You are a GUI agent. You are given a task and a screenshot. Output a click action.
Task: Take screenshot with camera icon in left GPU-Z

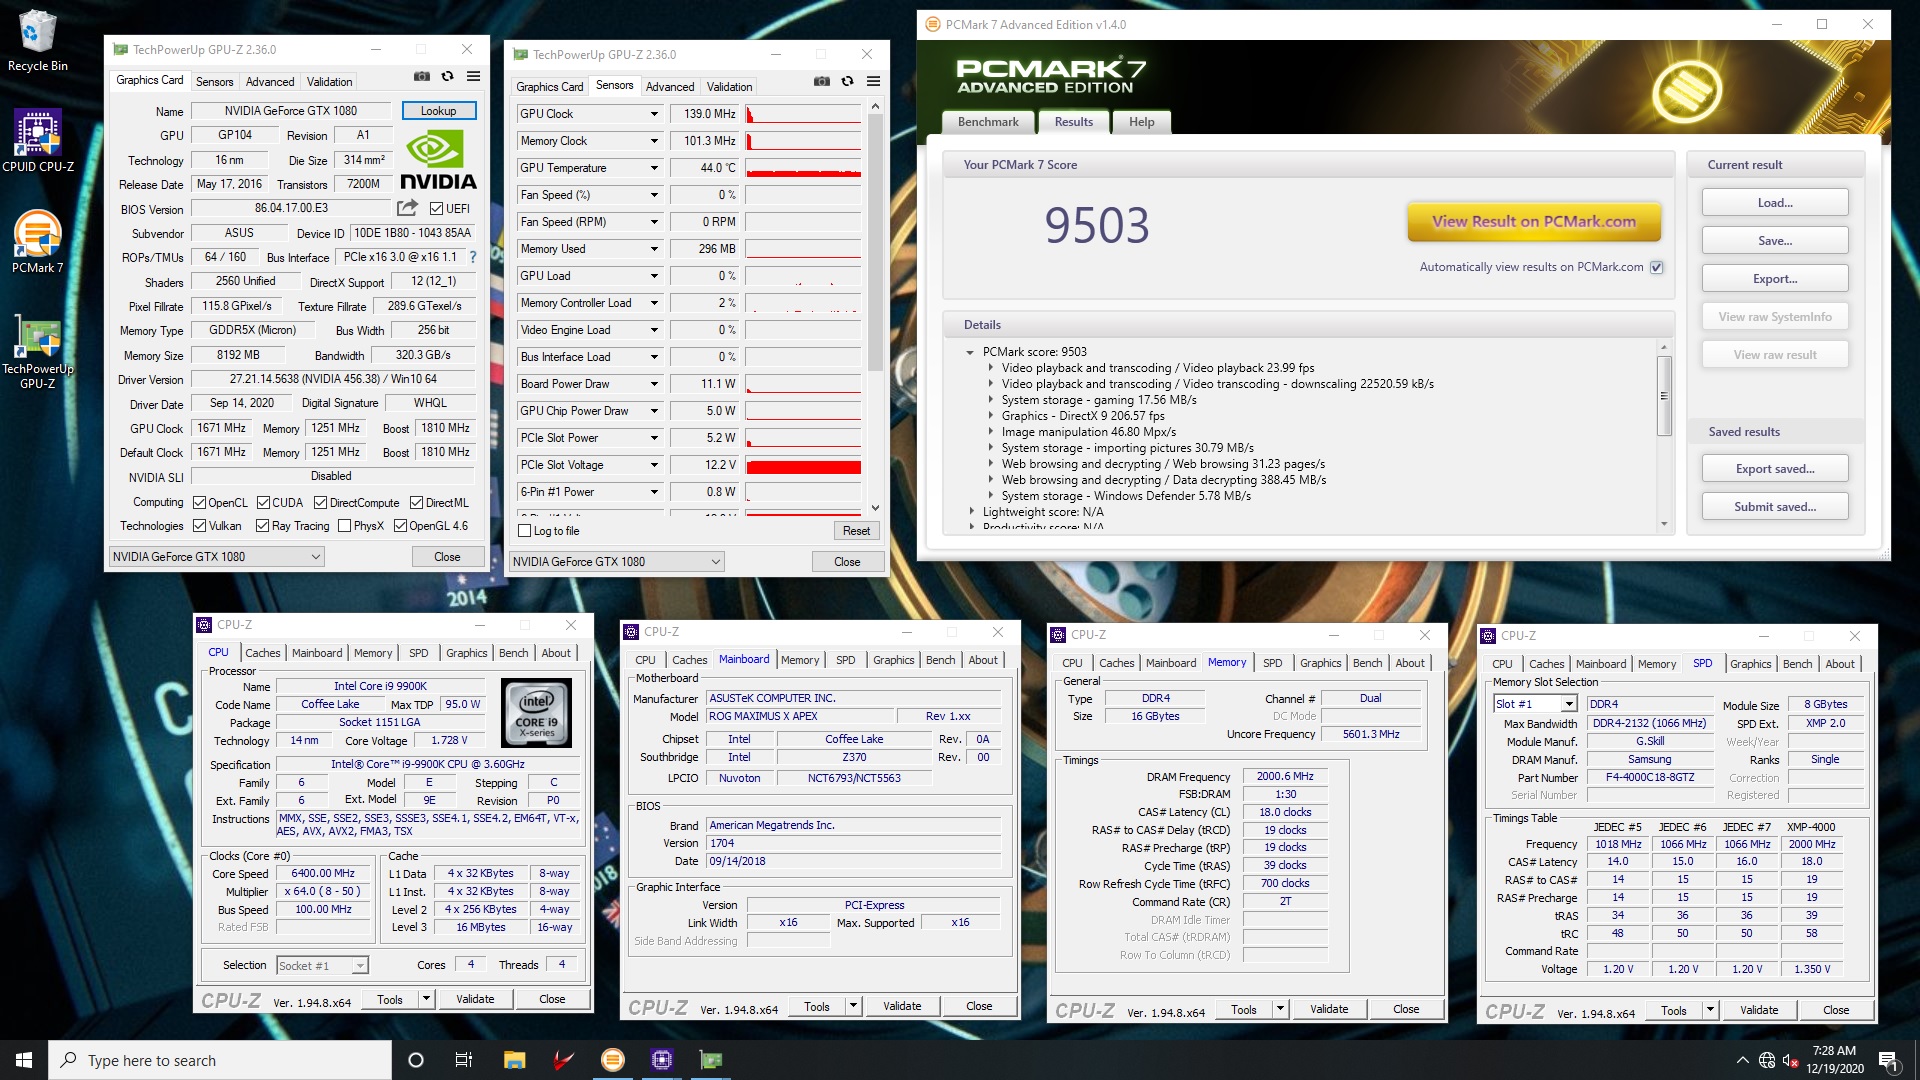click(x=422, y=77)
